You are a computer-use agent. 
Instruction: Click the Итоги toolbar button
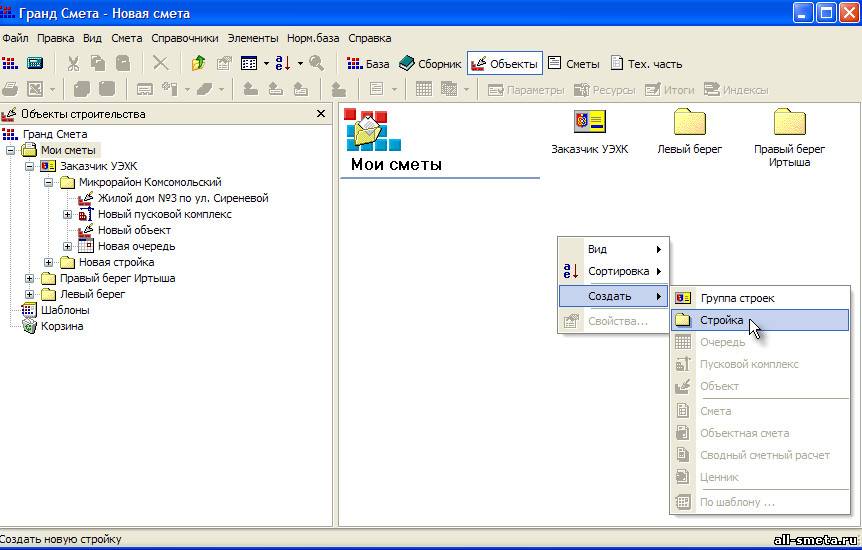[x=670, y=90]
